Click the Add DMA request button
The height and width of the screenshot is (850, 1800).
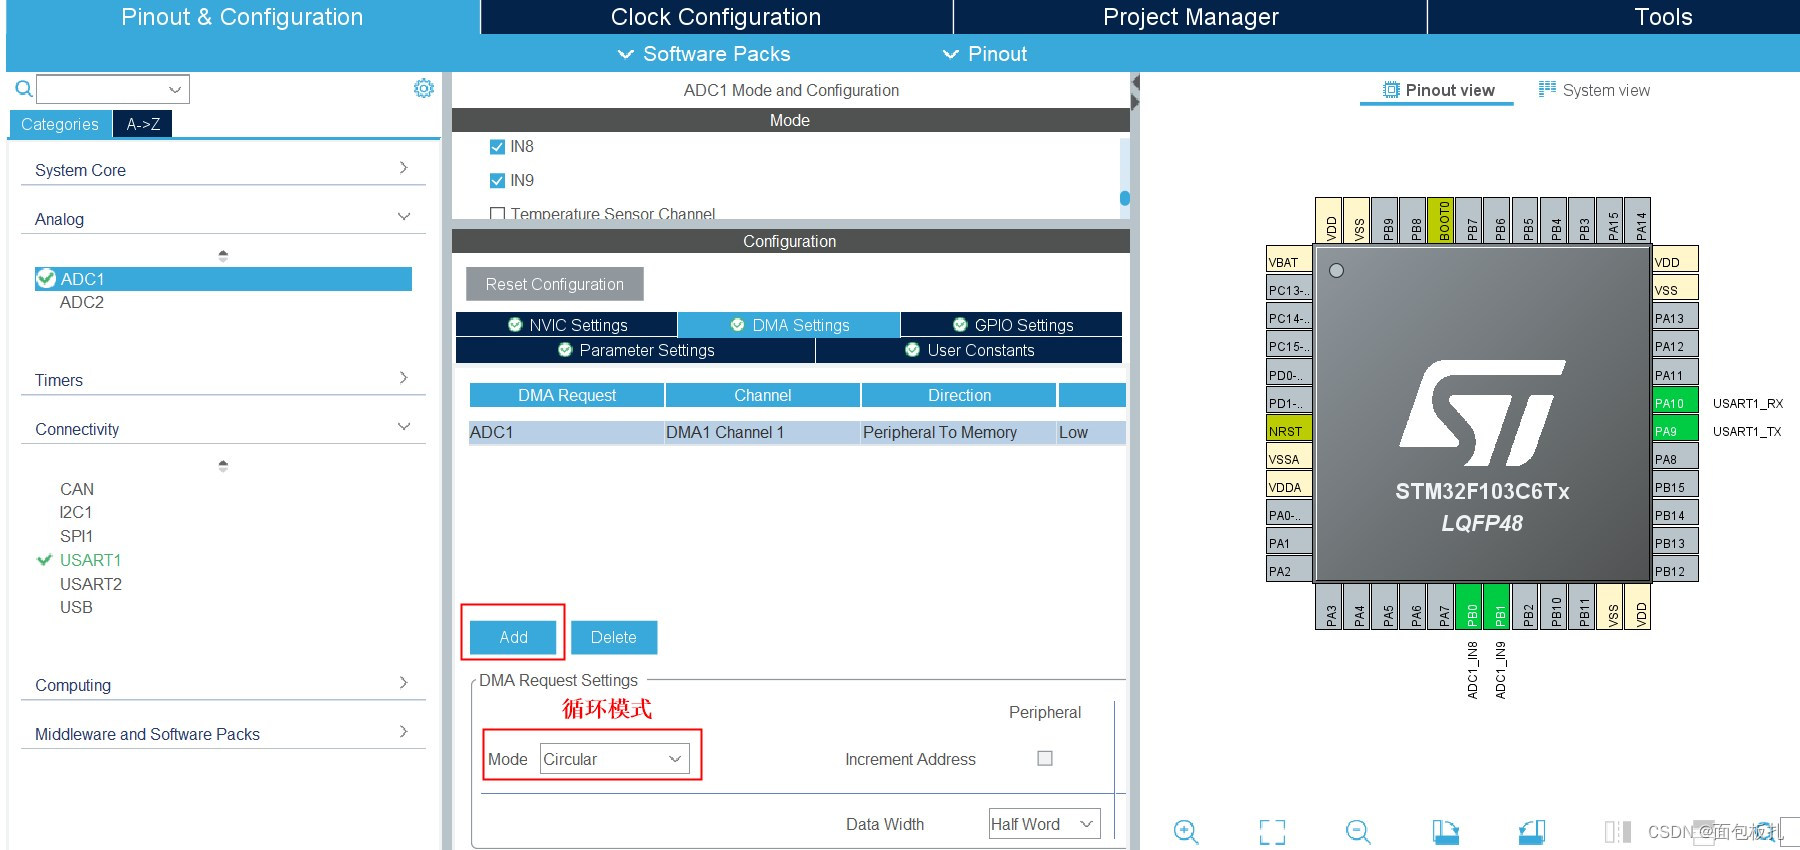[513, 637]
